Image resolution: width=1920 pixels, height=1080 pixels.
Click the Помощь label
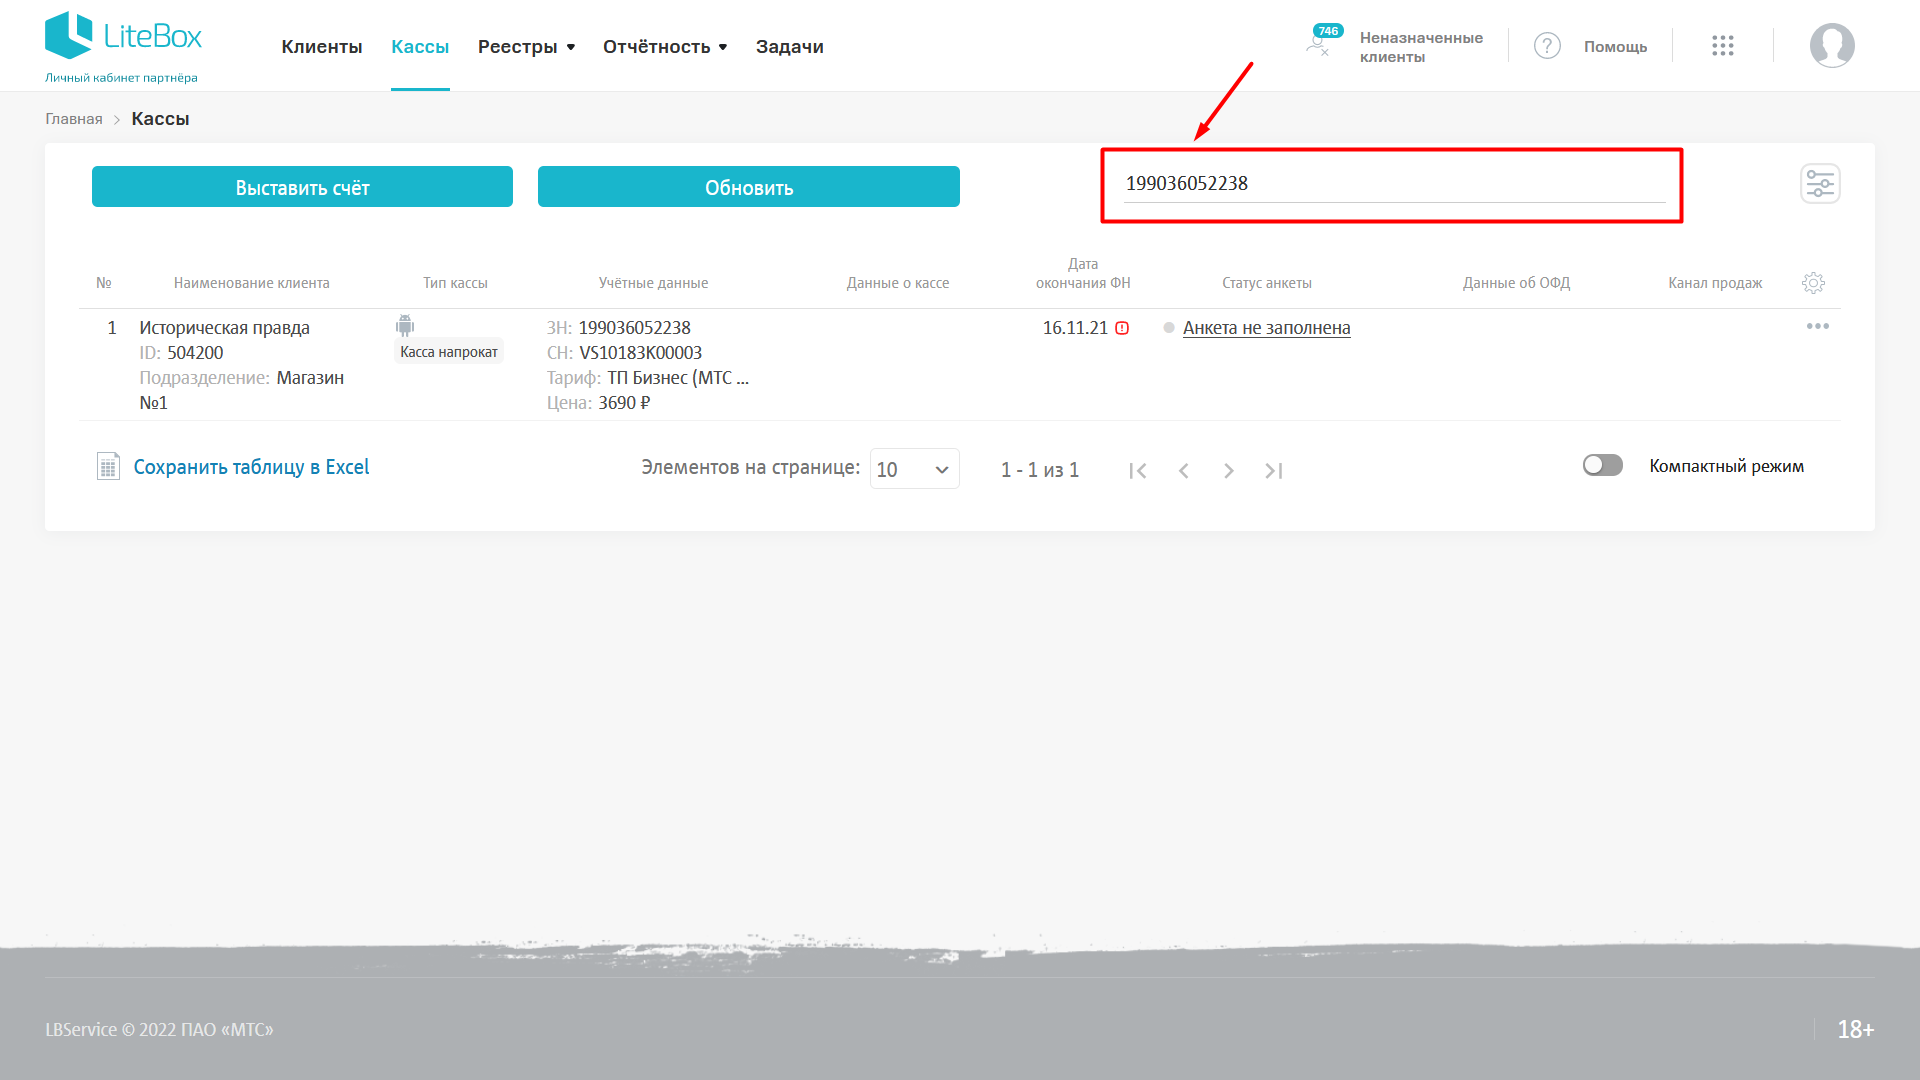point(1615,47)
